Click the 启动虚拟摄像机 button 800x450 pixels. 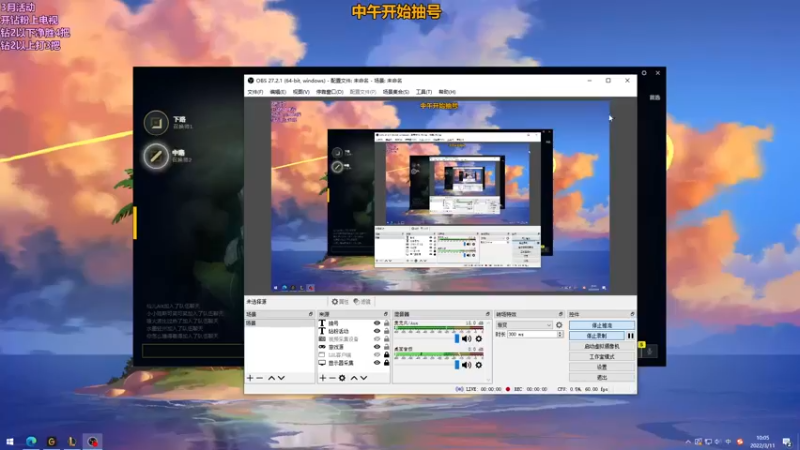(602, 346)
